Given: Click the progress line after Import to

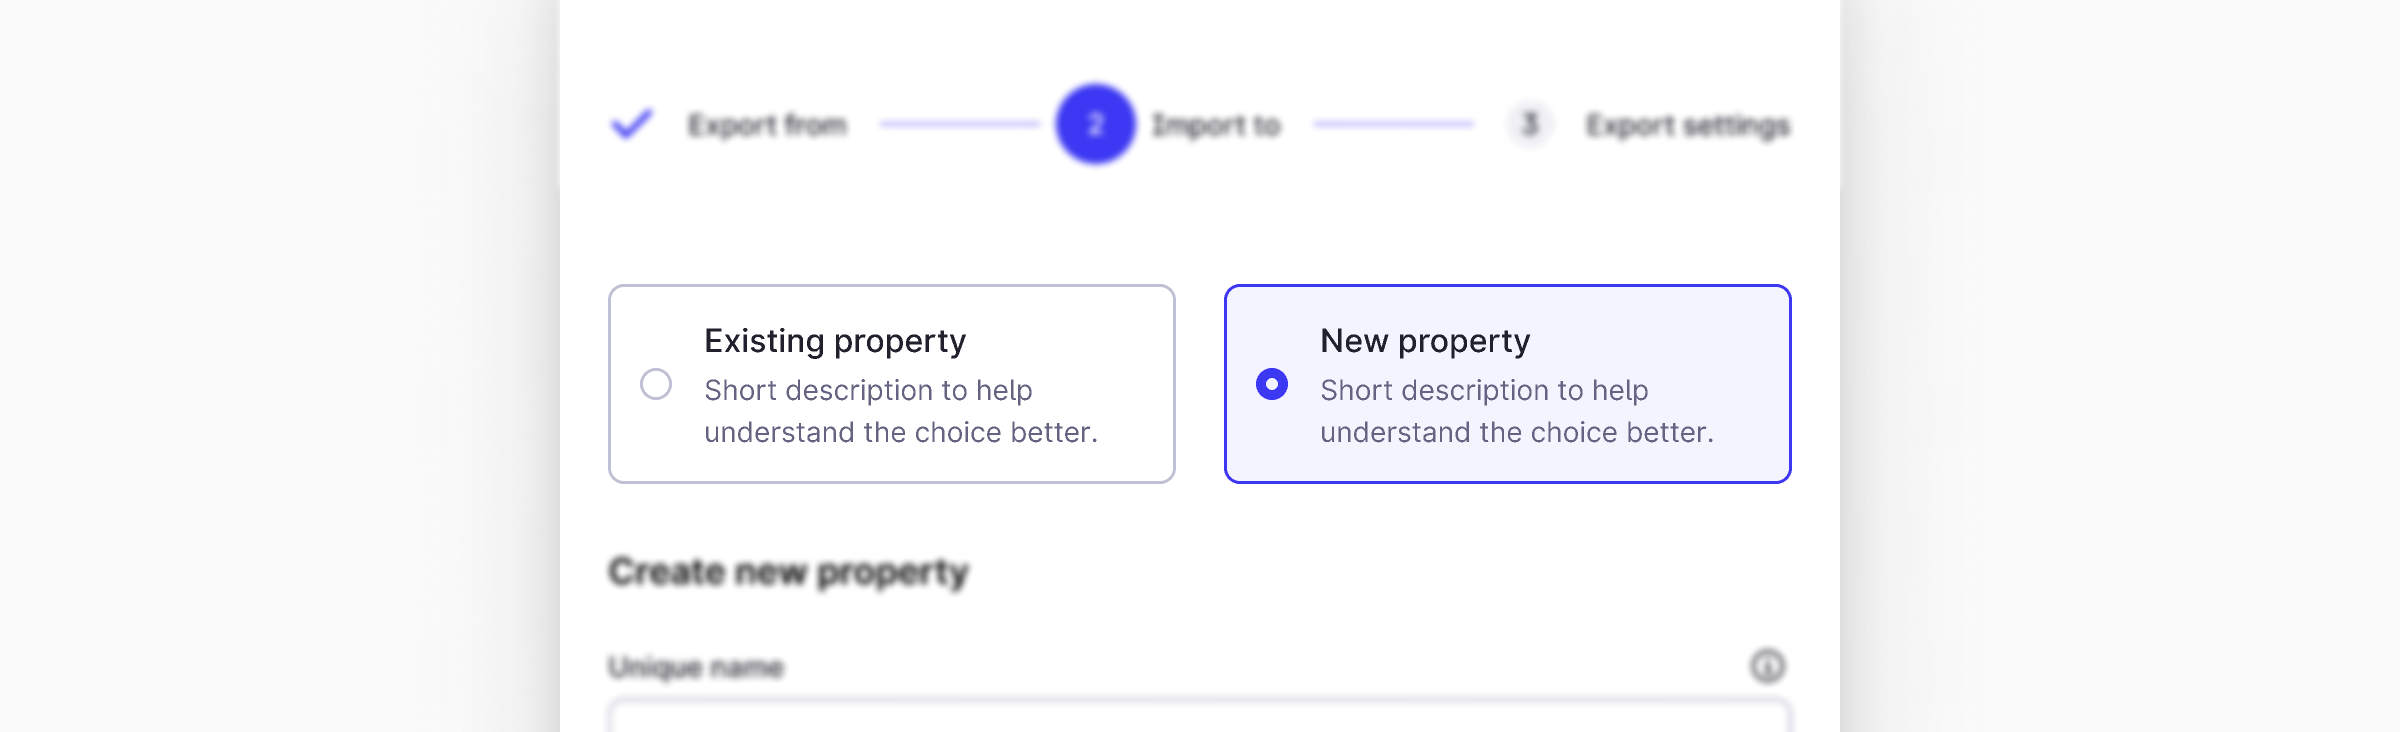Looking at the screenshot, I should point(1393,124).
